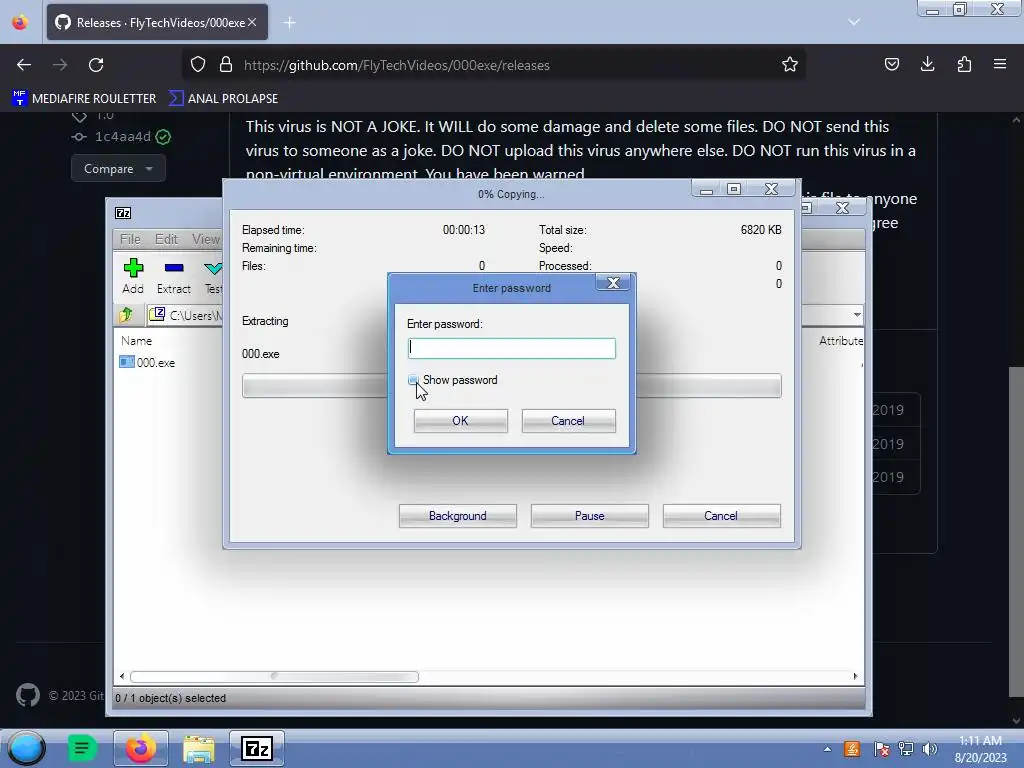Open the 7-Zip Edit menu
The image size is (1024, 768).
tap(166, 239)
